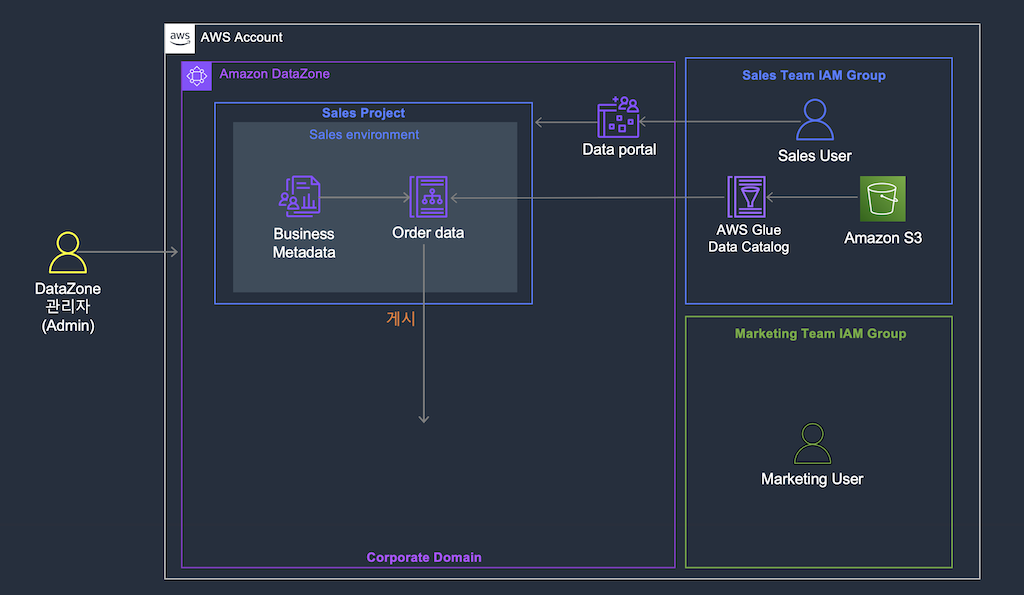Click the AWS Account title text
The height and width of the screenshot is (595, 1024).
pyautogui.click(x=242, y=37)
